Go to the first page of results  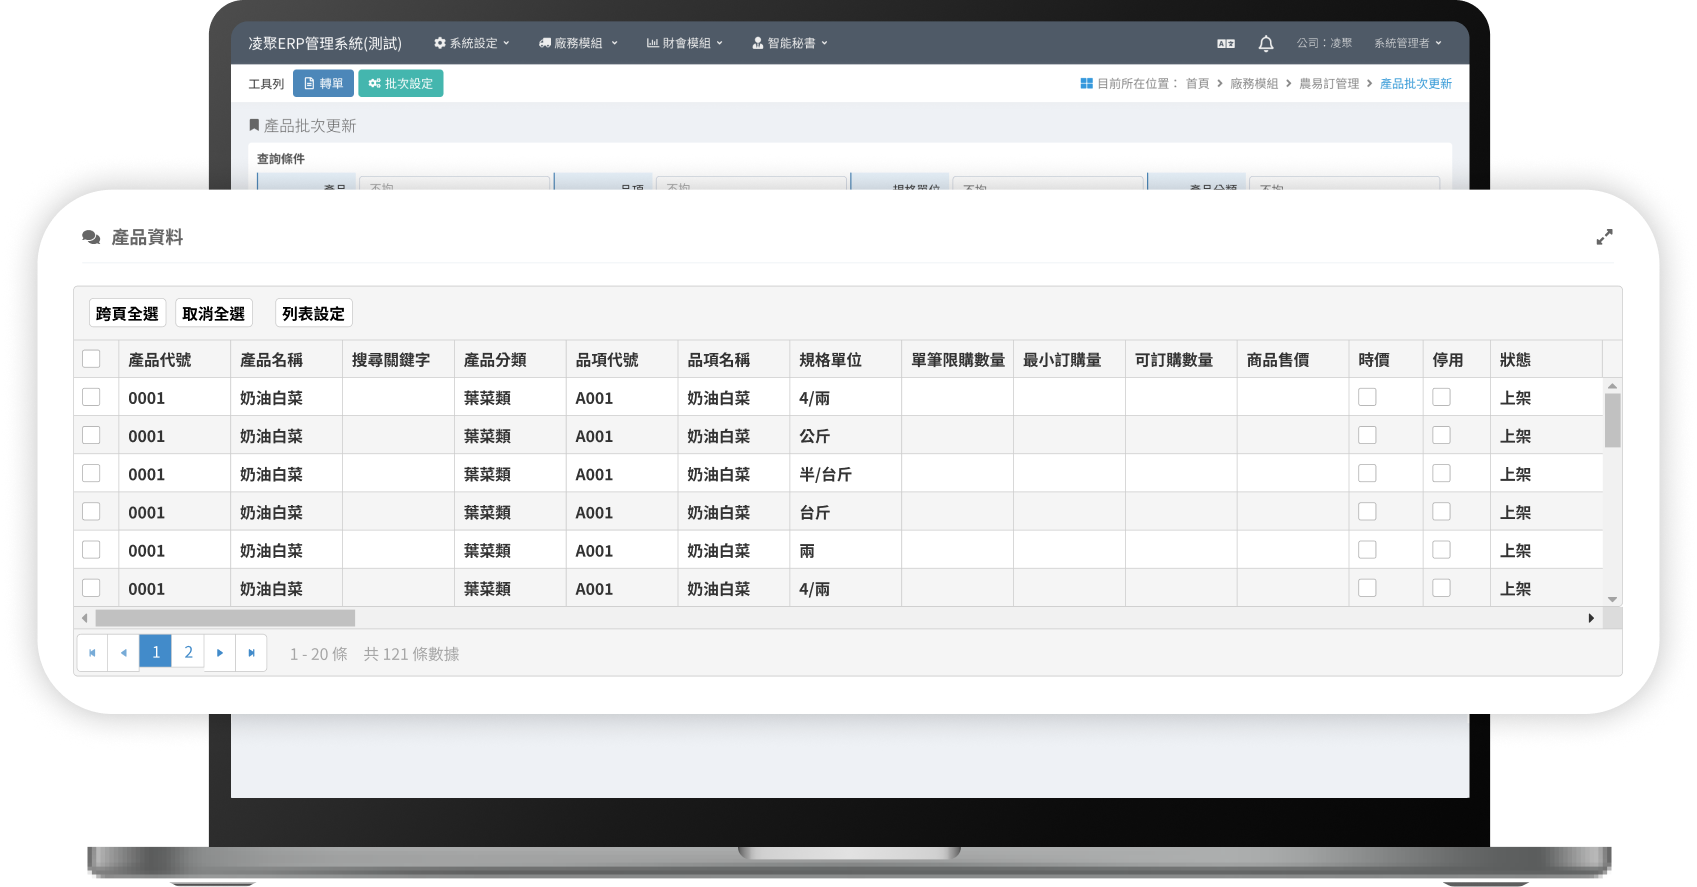coord(92,653)
